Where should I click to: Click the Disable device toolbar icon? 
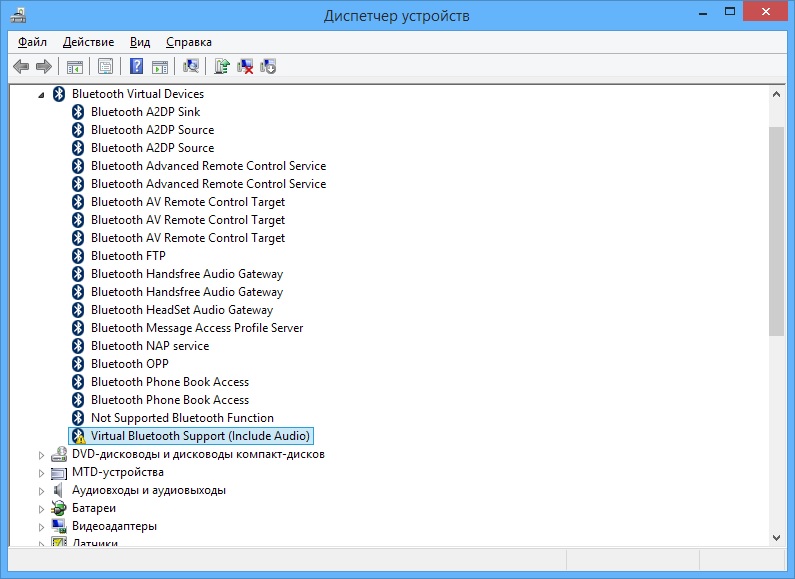(268, 66)
